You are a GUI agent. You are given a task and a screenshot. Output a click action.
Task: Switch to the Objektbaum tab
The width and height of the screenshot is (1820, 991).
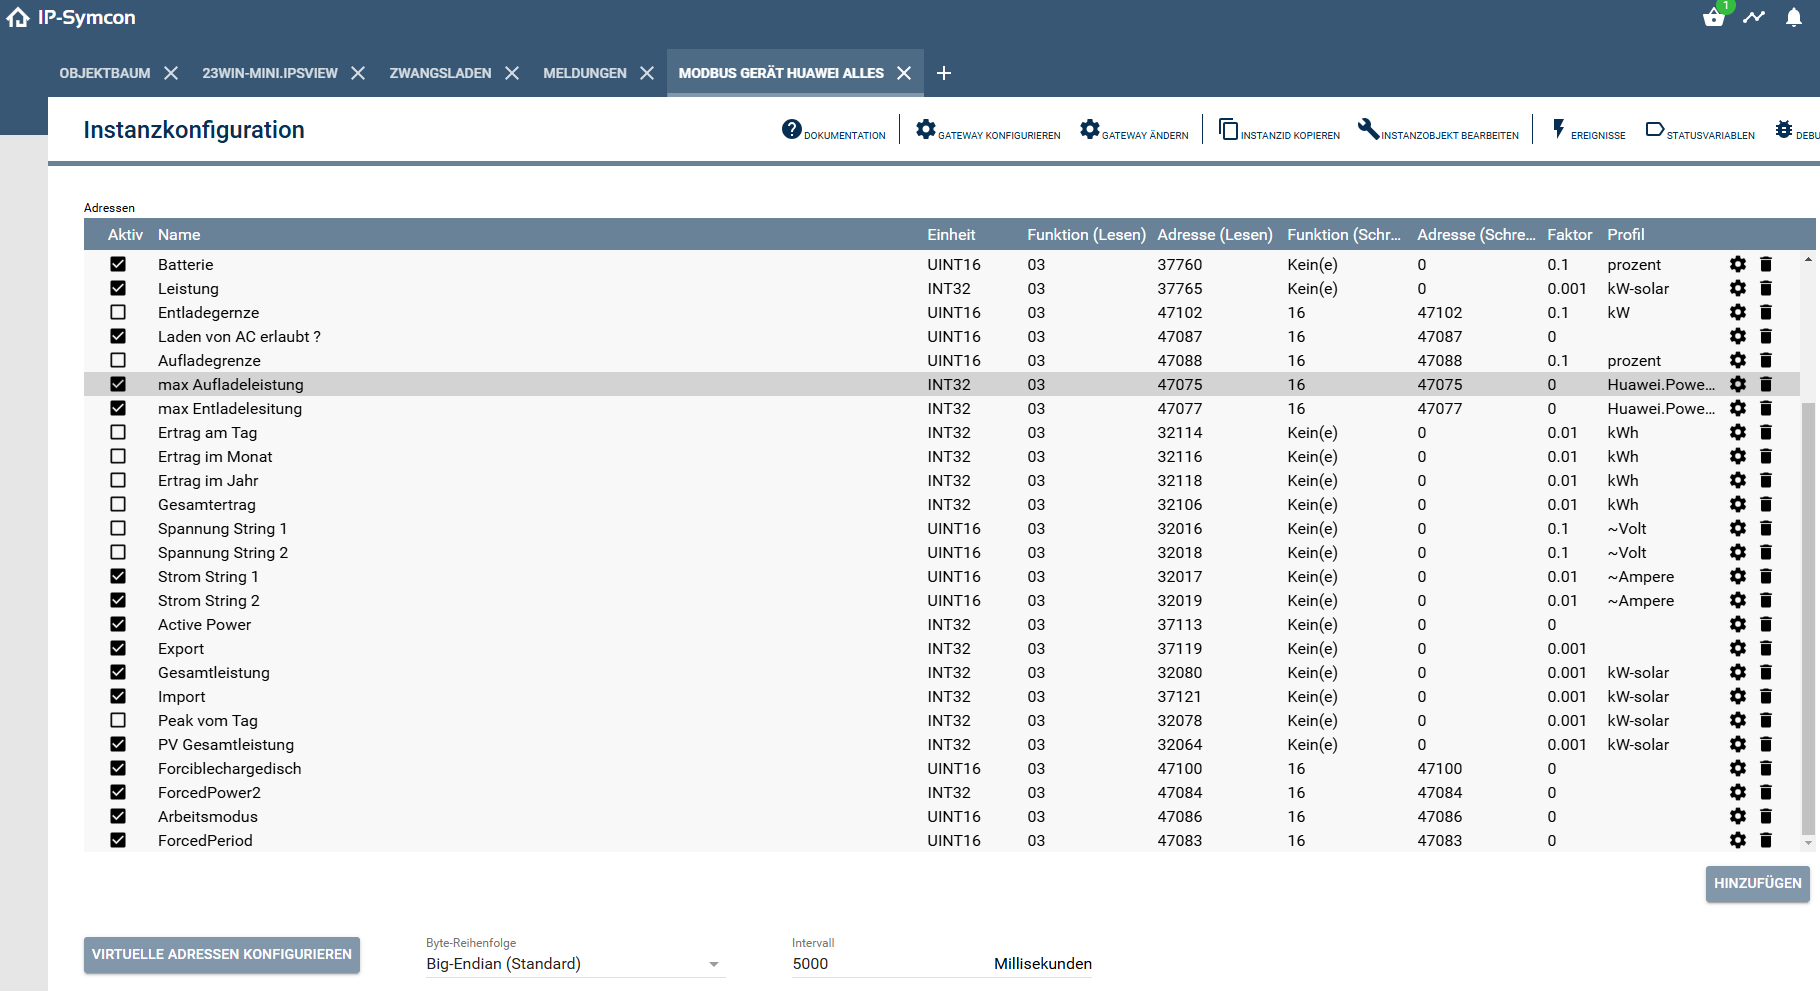pos(105,73)
